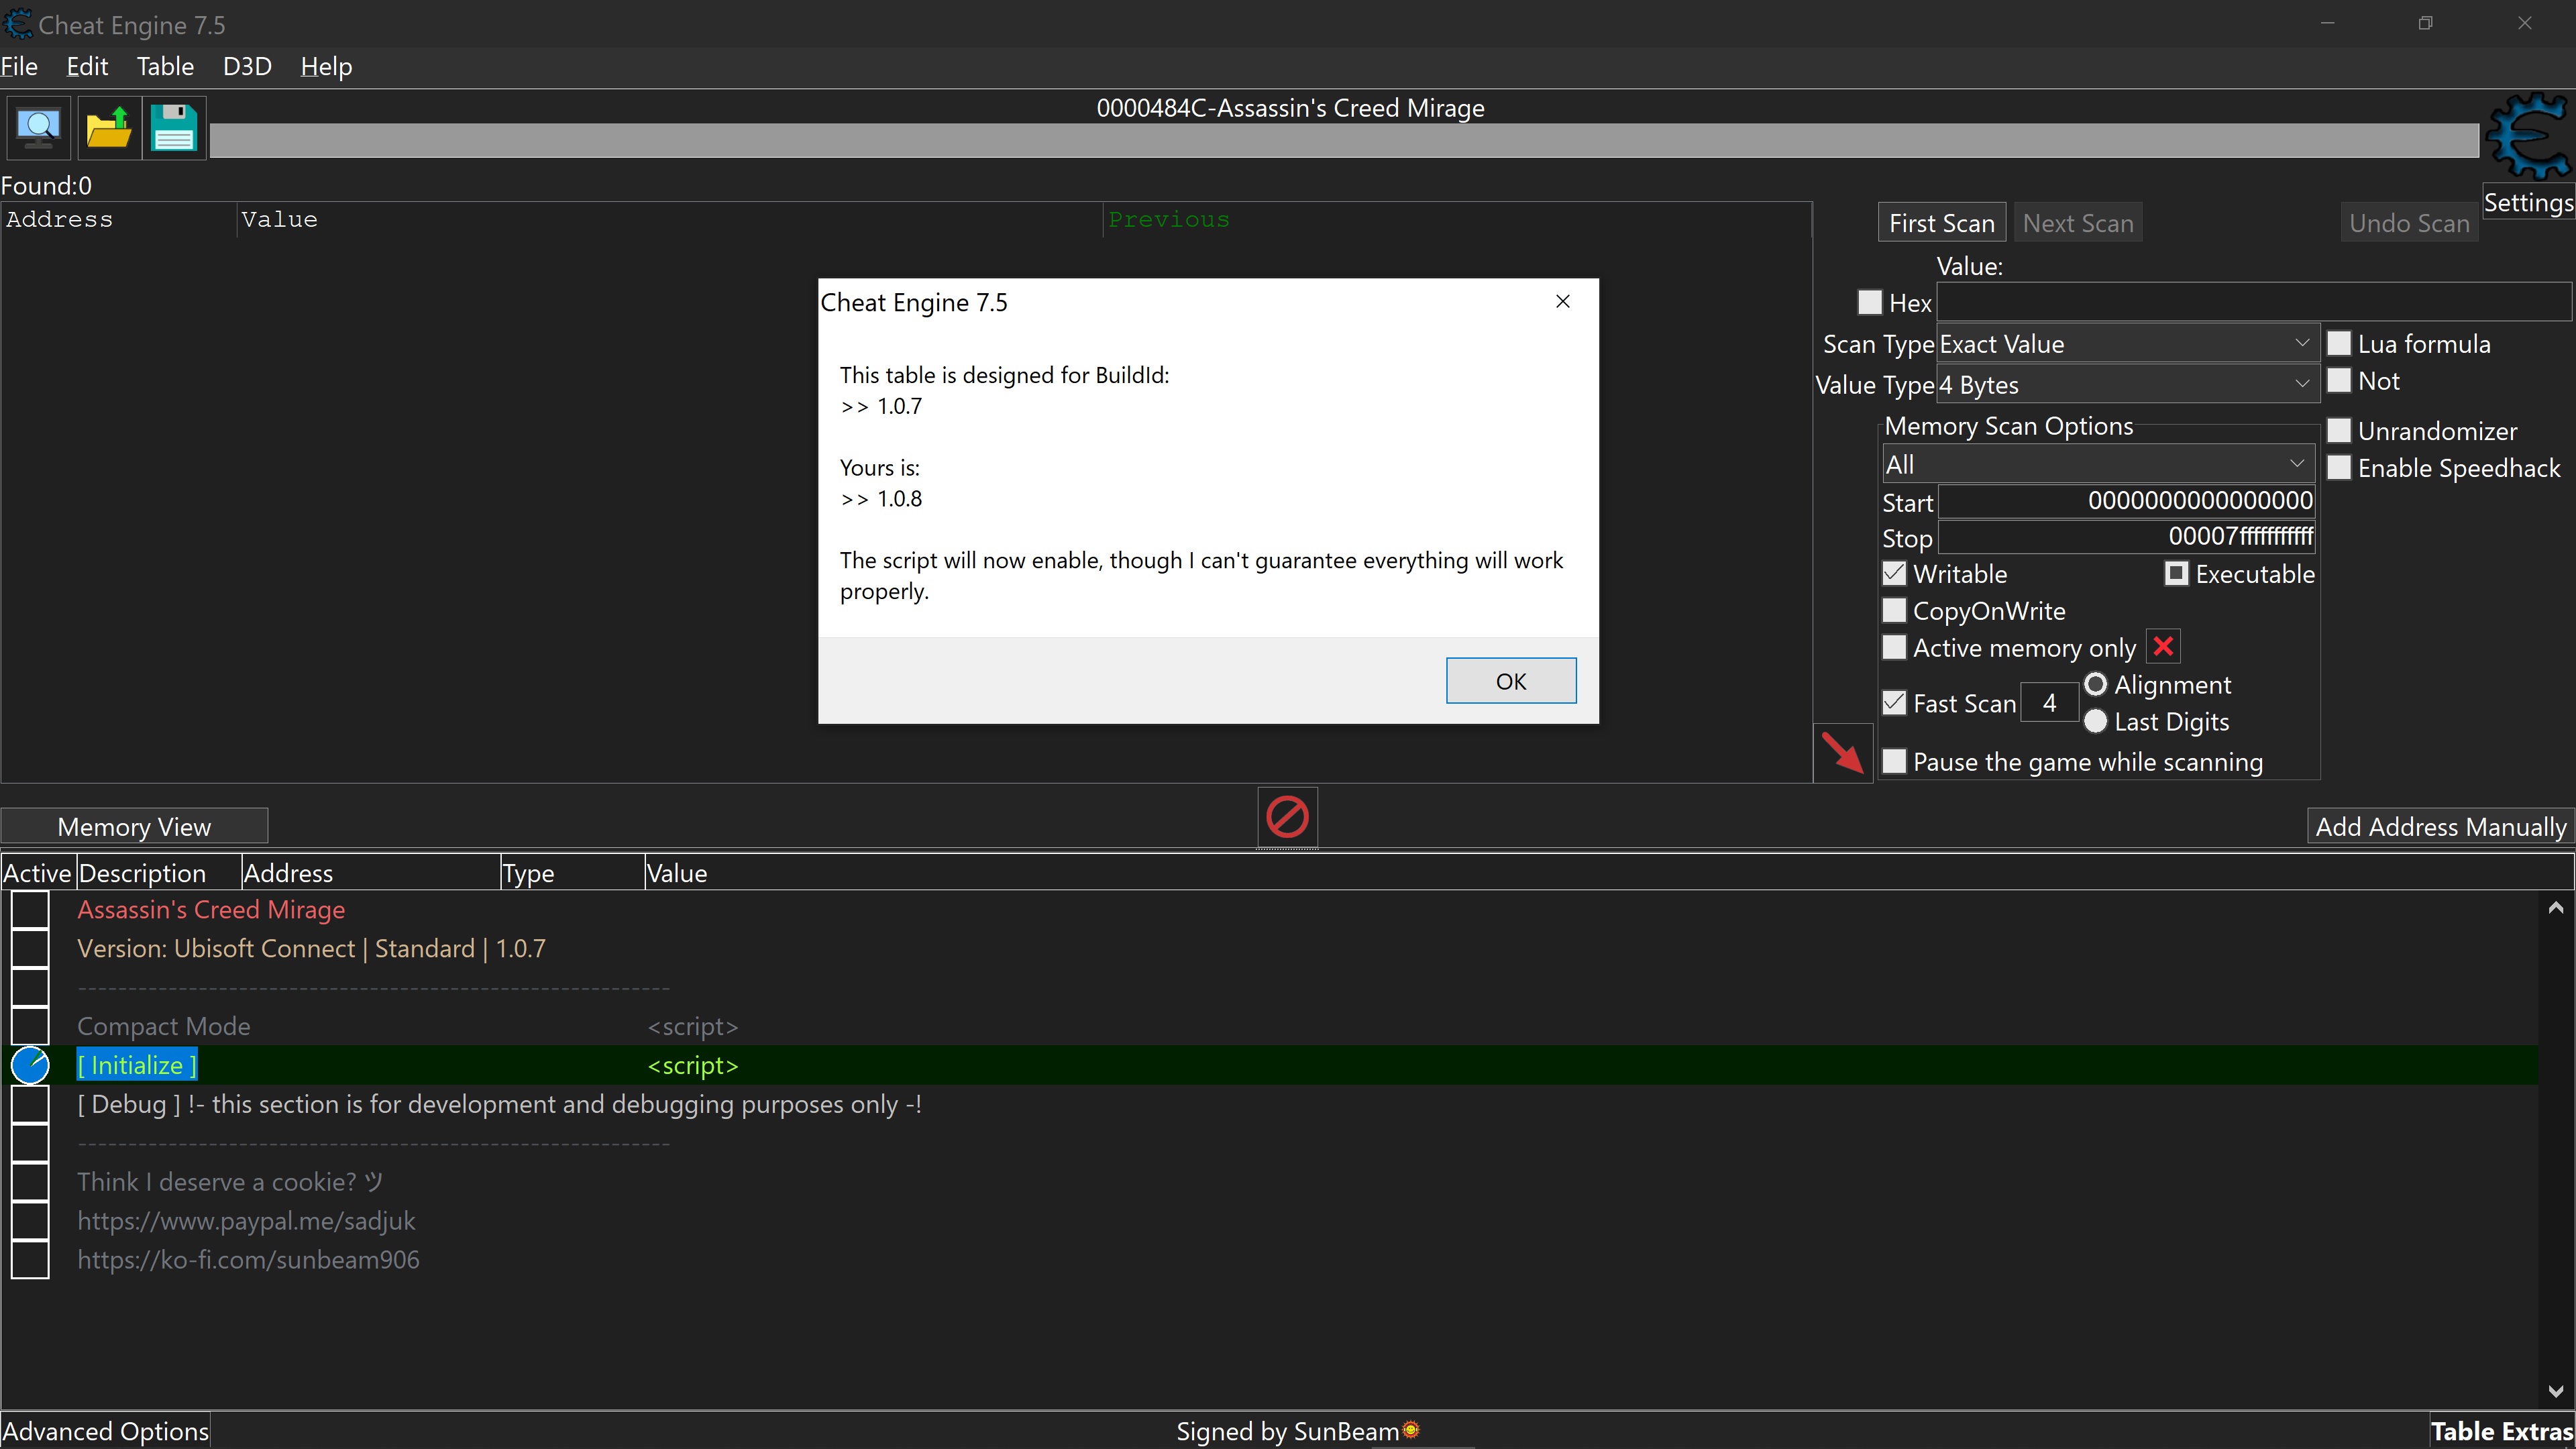Click the open table folder icon

click(x=108, y=128)
